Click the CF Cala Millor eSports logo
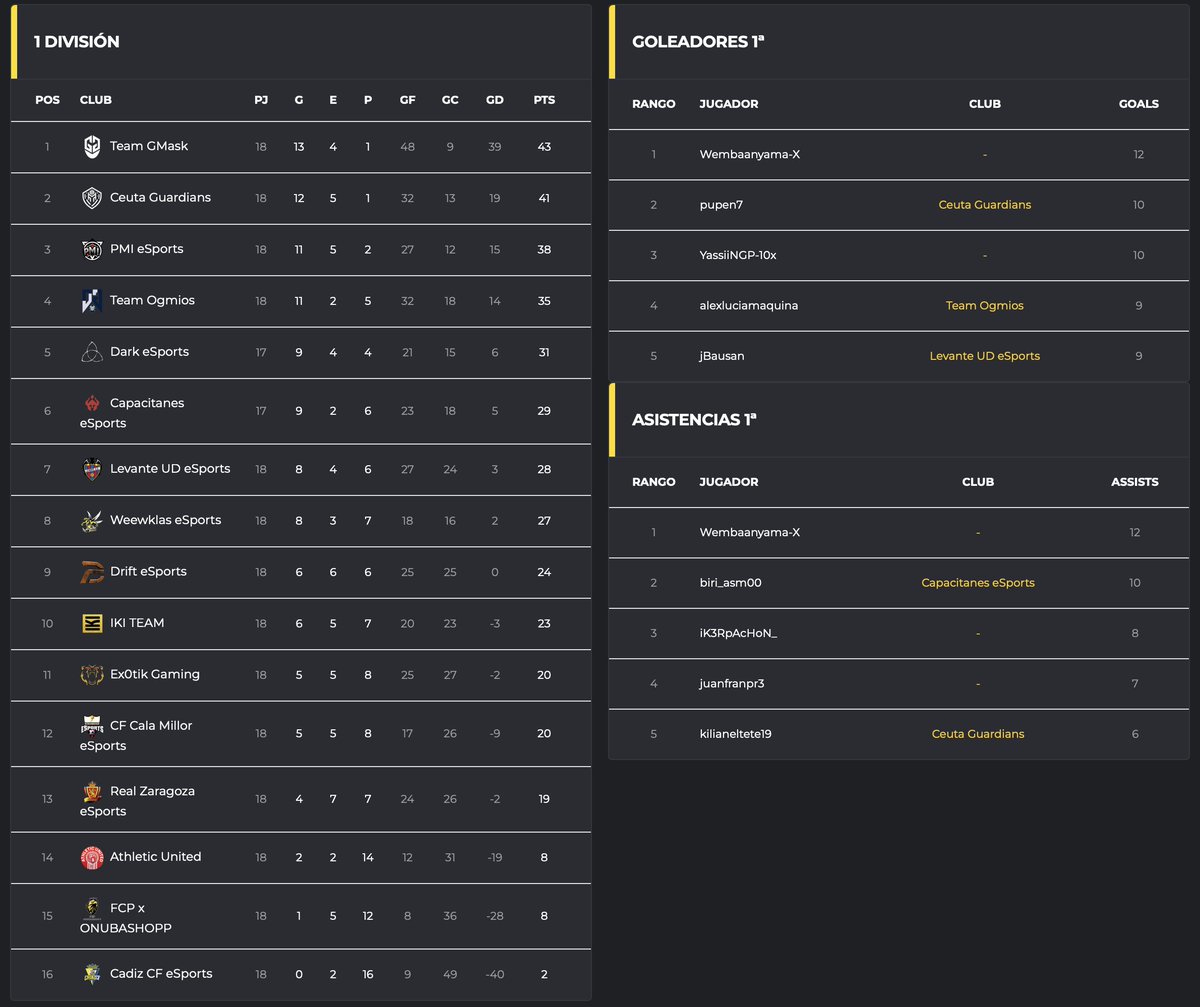1200x1007 pixels. pos(92,726)
